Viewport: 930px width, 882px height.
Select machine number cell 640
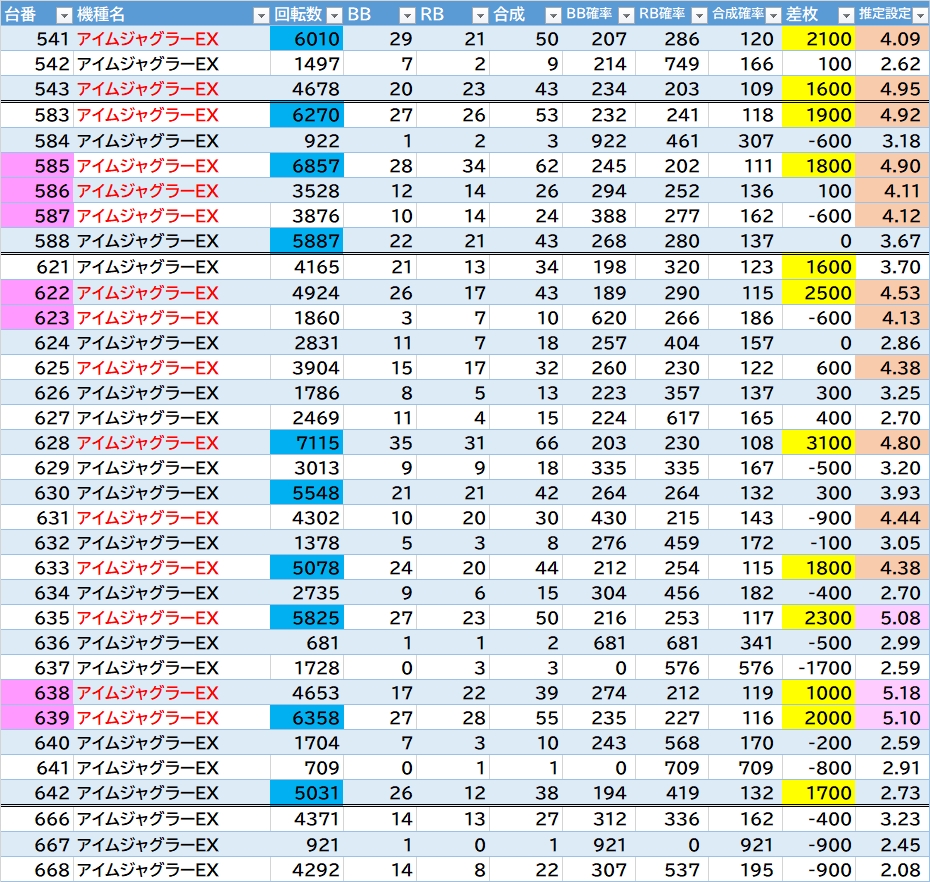37,743
